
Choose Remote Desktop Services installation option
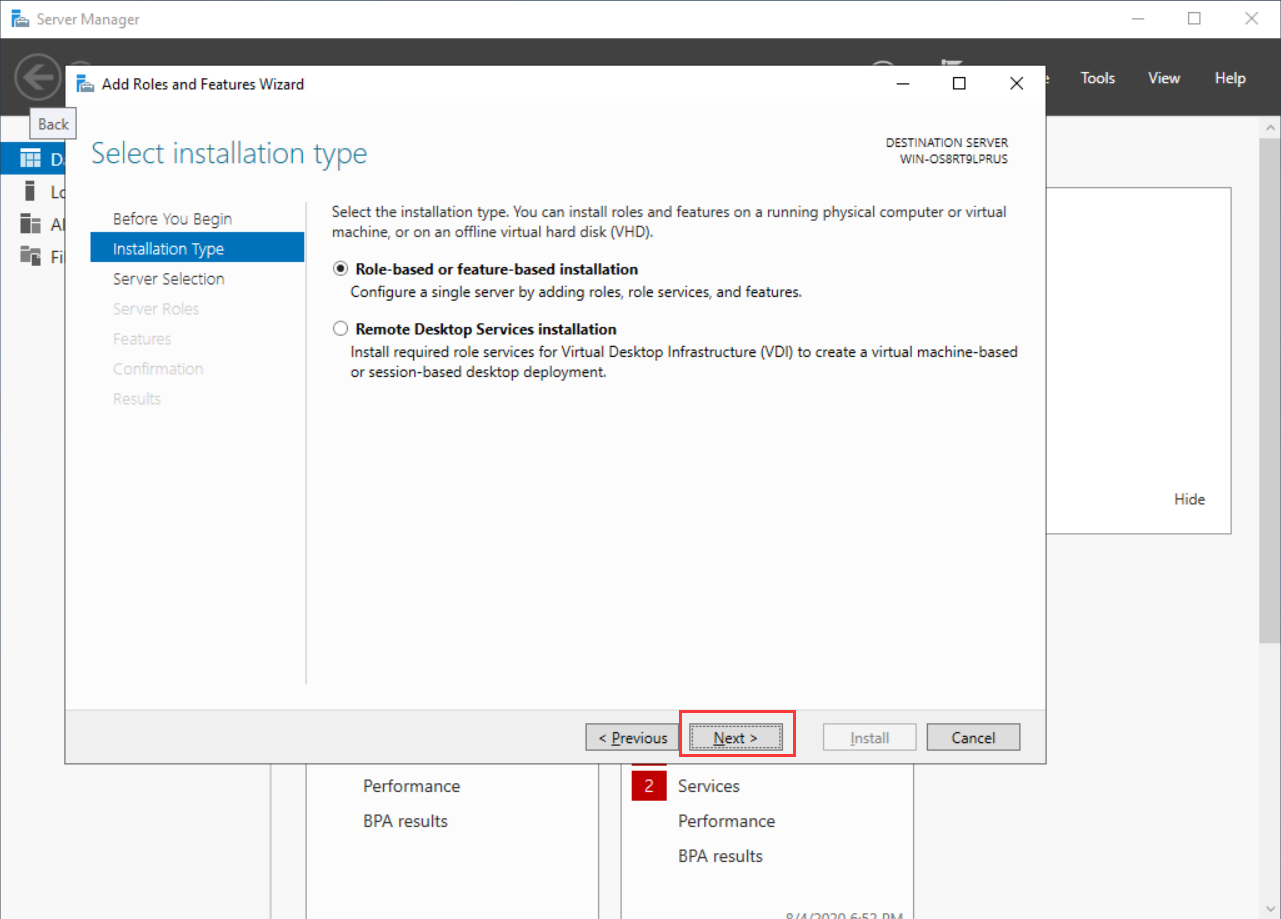coord(341,329)
